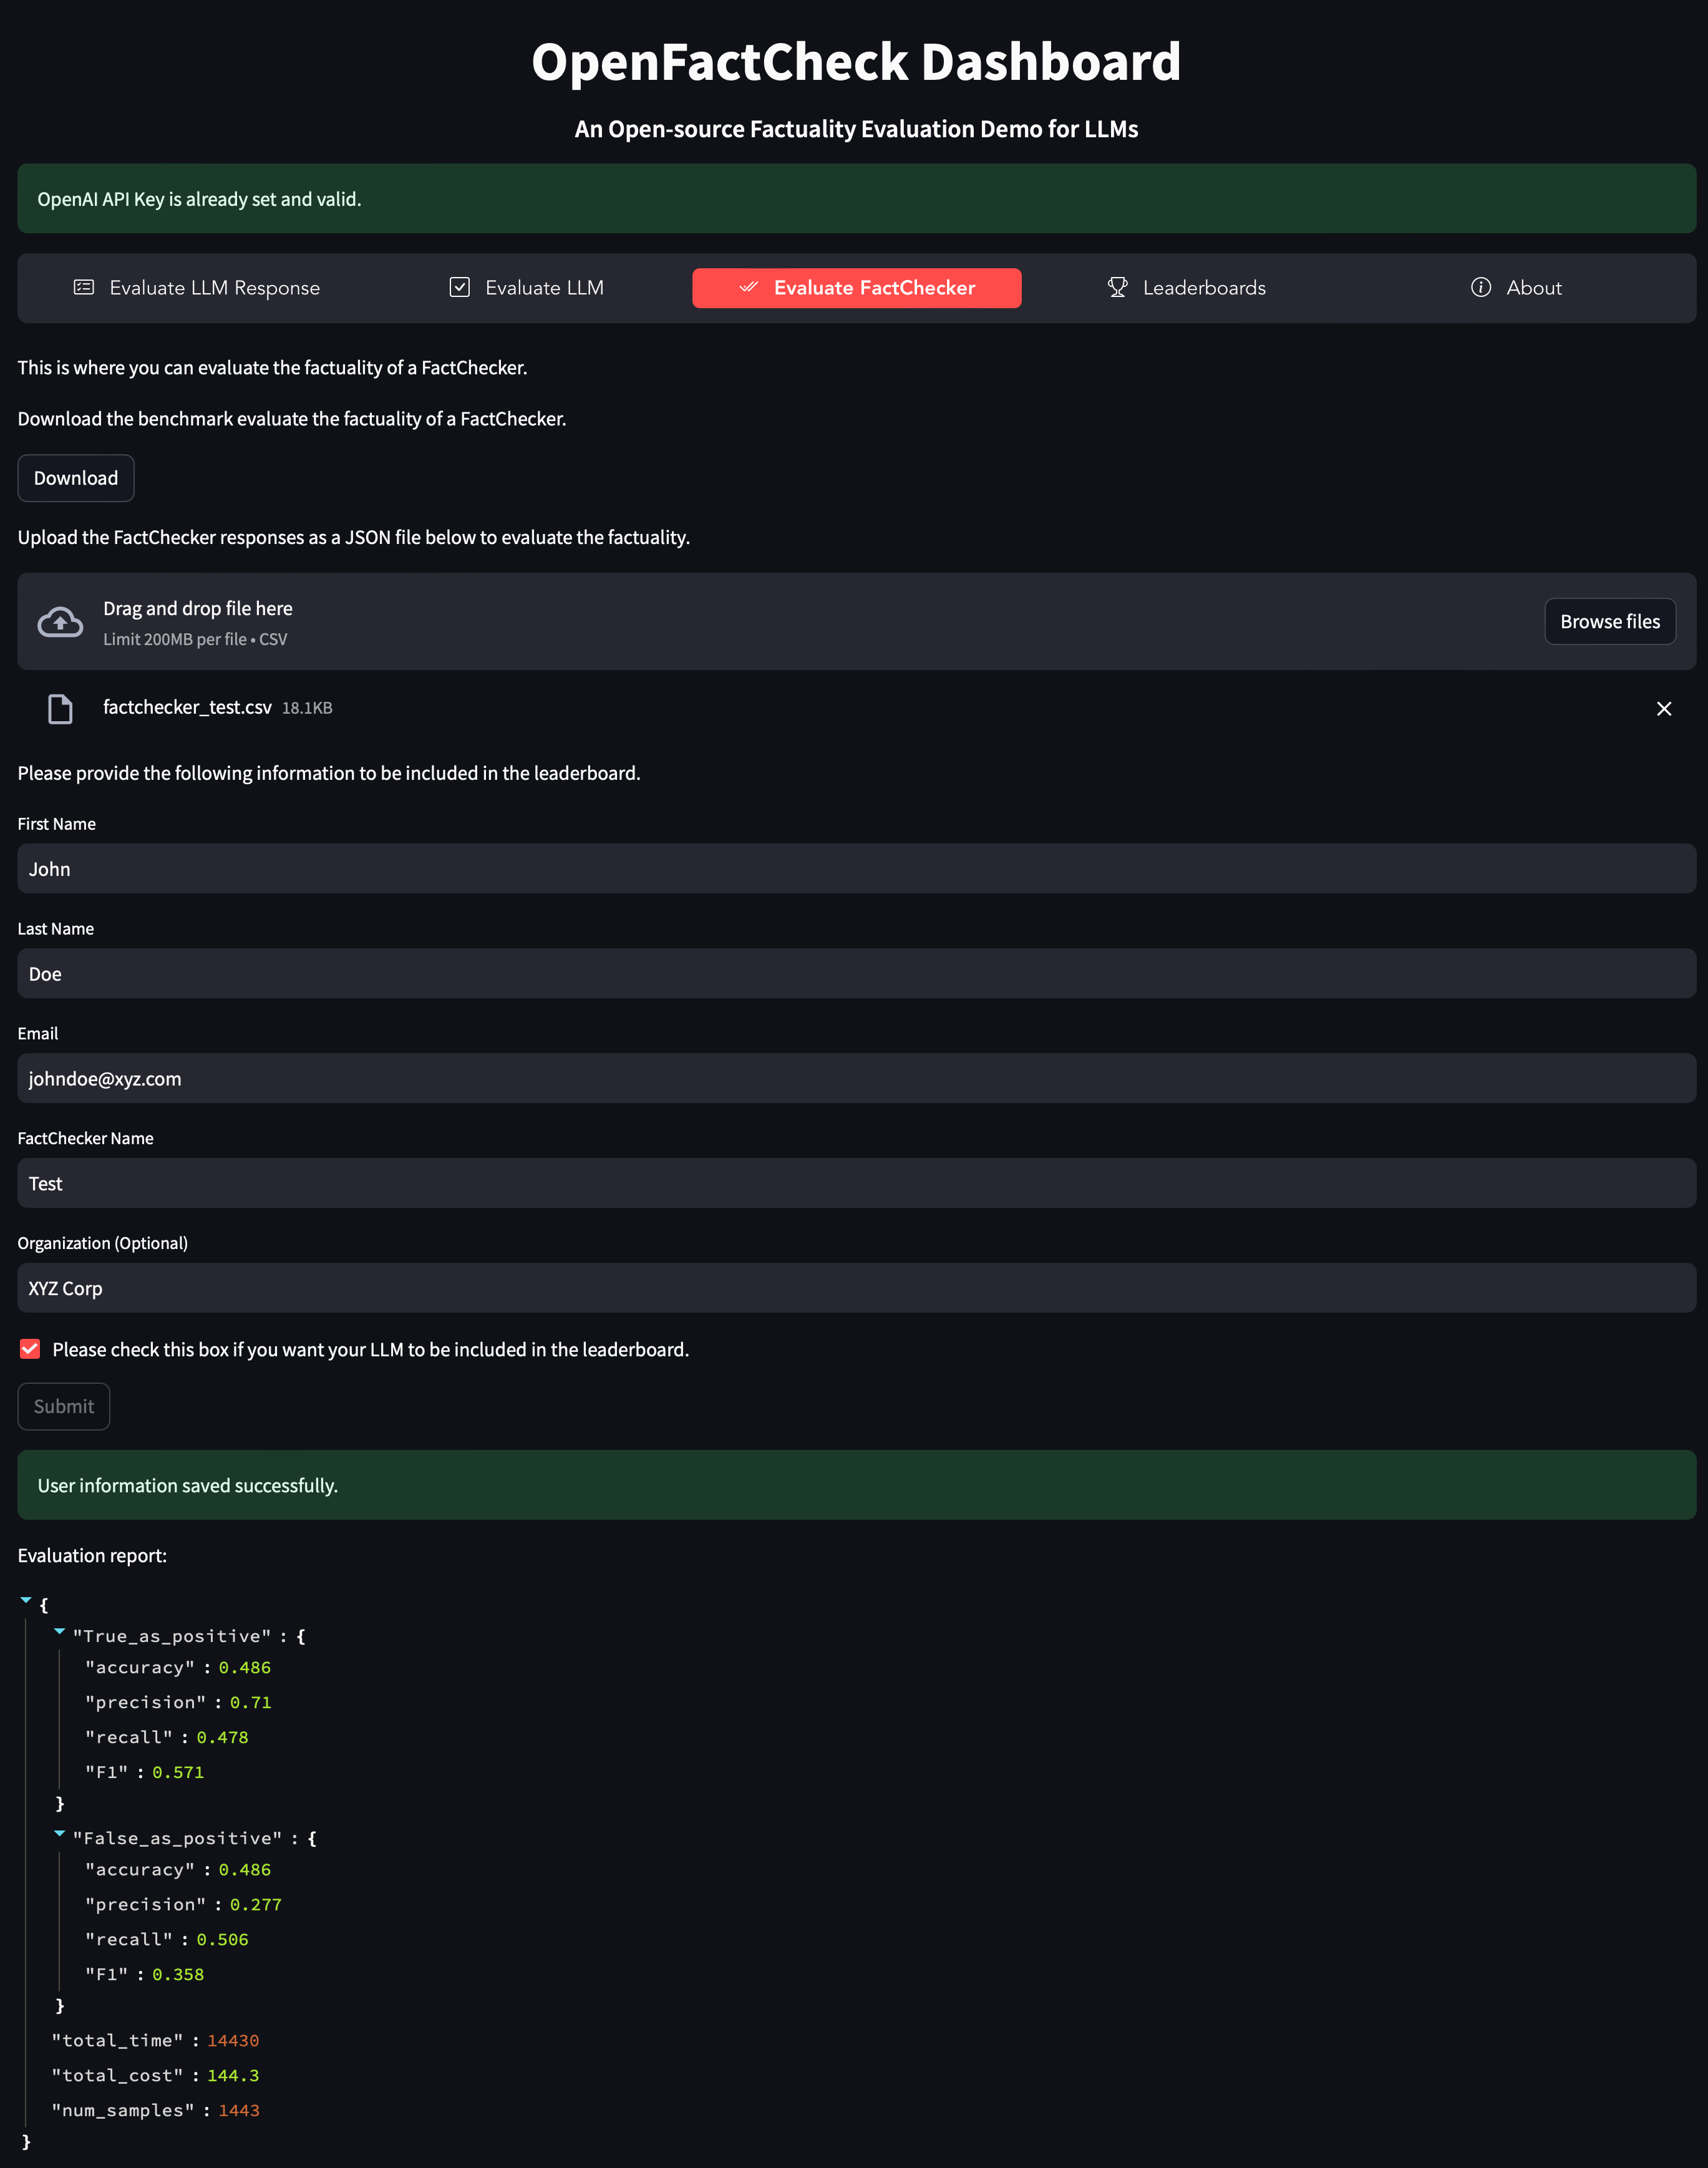This screenshot has height=2168, width=1708.
Task: Click the Organization (Optional) text field
Action: click(856, 1288)
